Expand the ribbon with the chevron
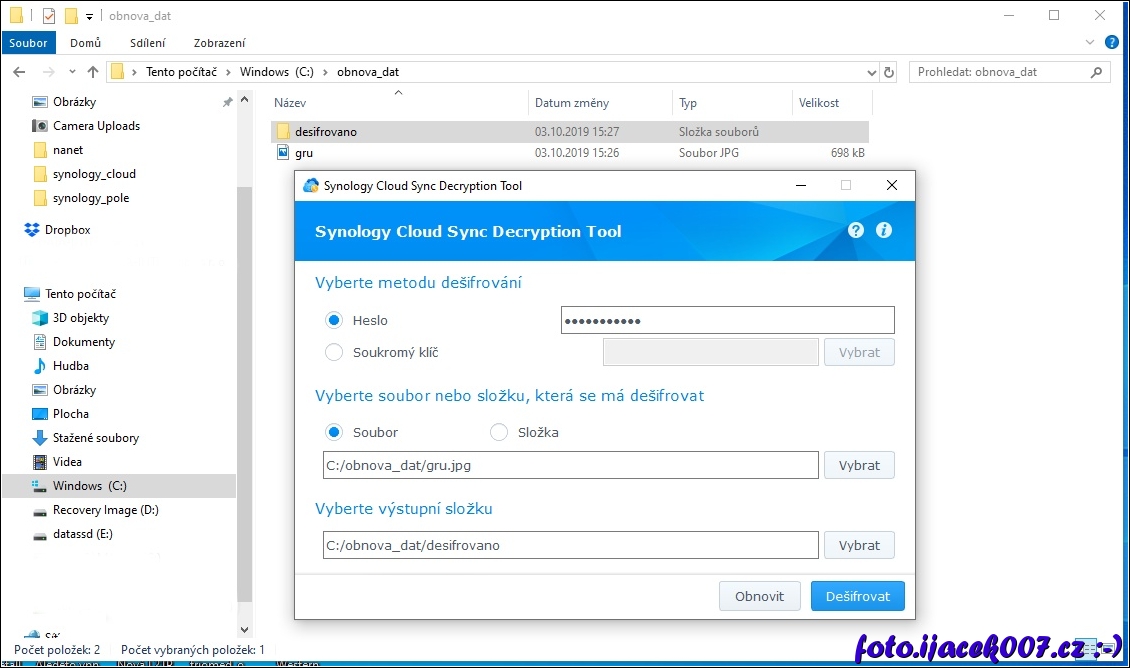Viewport: 1130px width, 668px height. click(1091, 43)
